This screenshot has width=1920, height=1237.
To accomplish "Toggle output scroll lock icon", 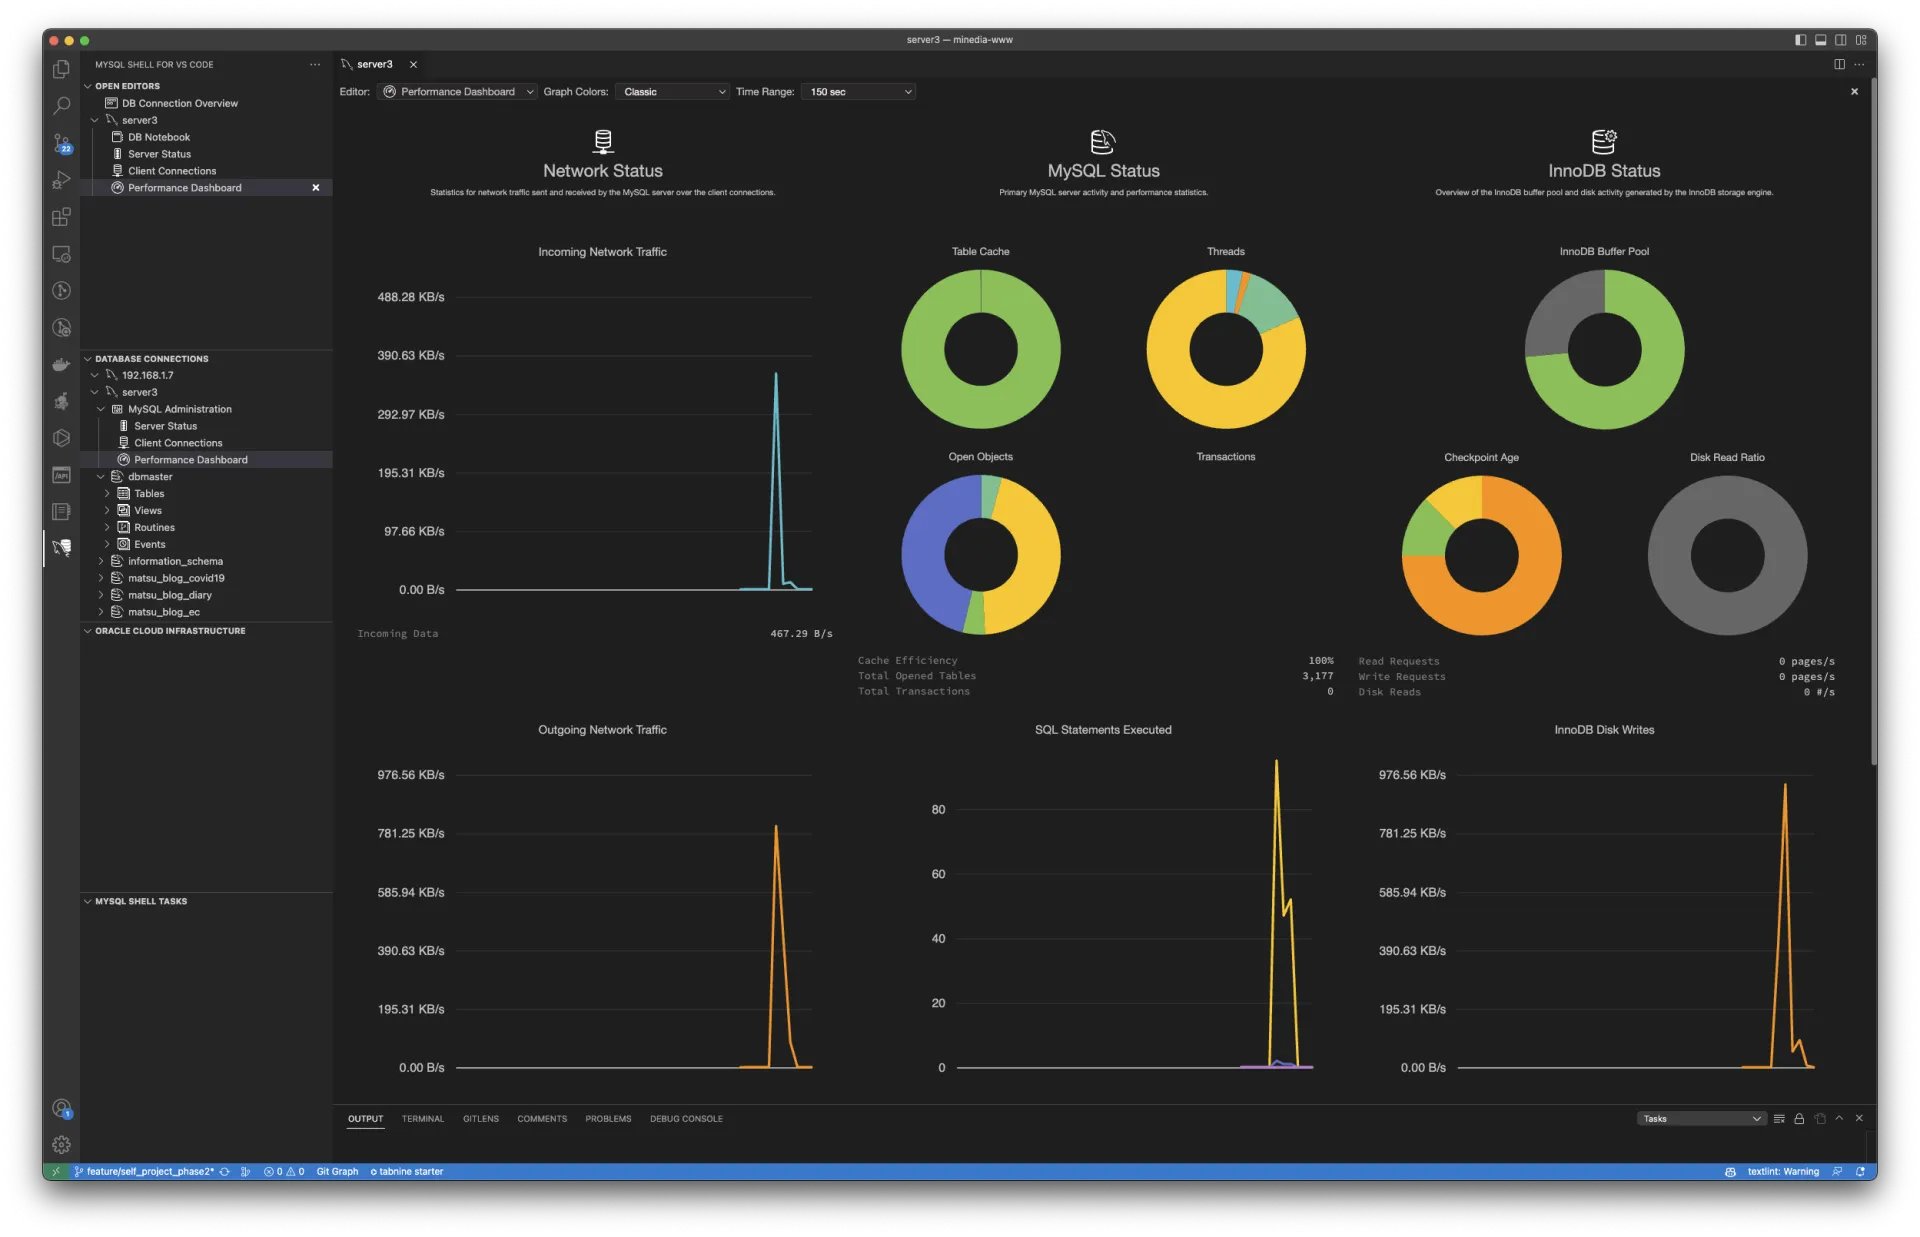I will tap(1799, 1119).
